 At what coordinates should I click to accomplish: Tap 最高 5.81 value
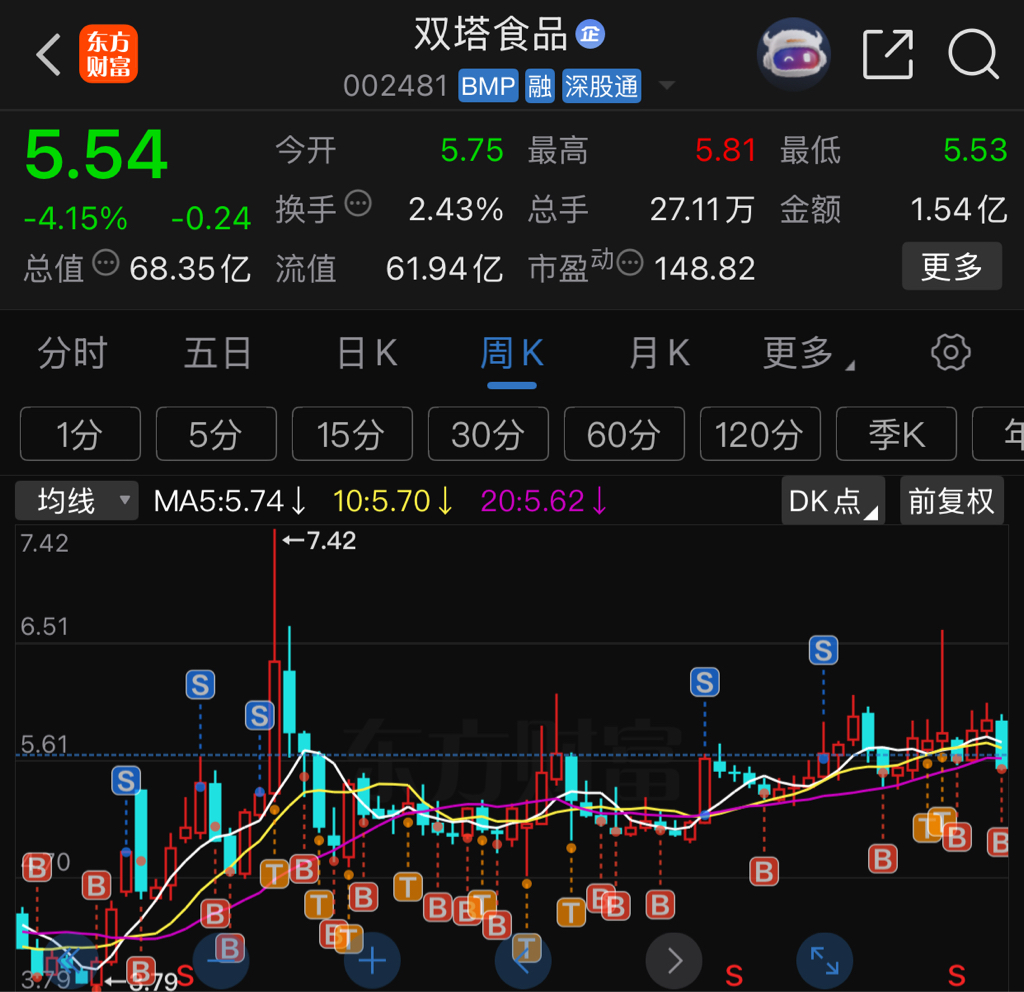tap(726, 150)
